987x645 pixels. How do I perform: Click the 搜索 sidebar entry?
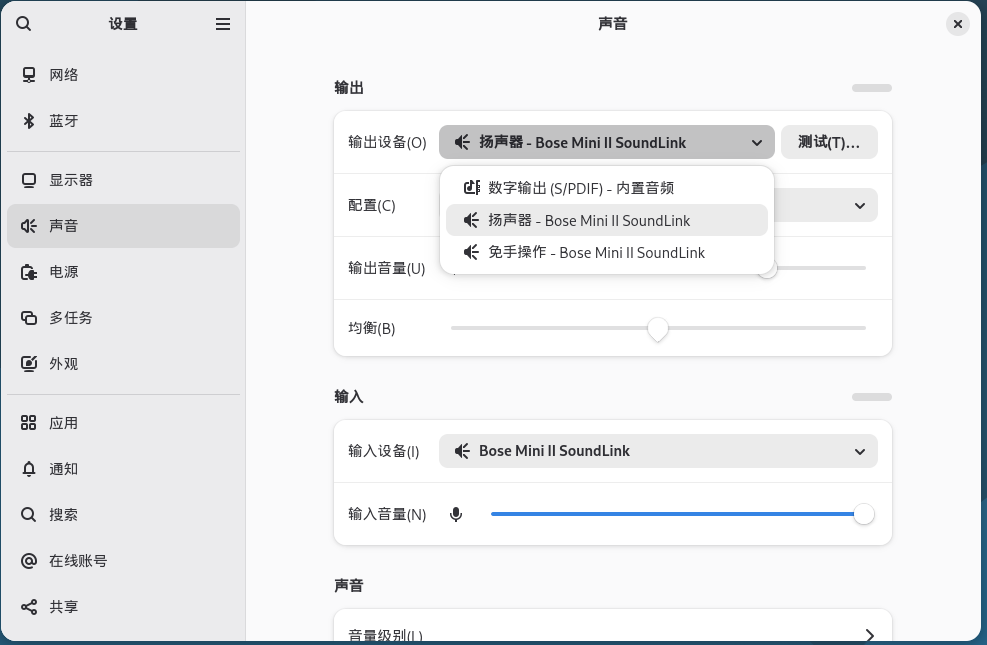click(x=123, y=515)
